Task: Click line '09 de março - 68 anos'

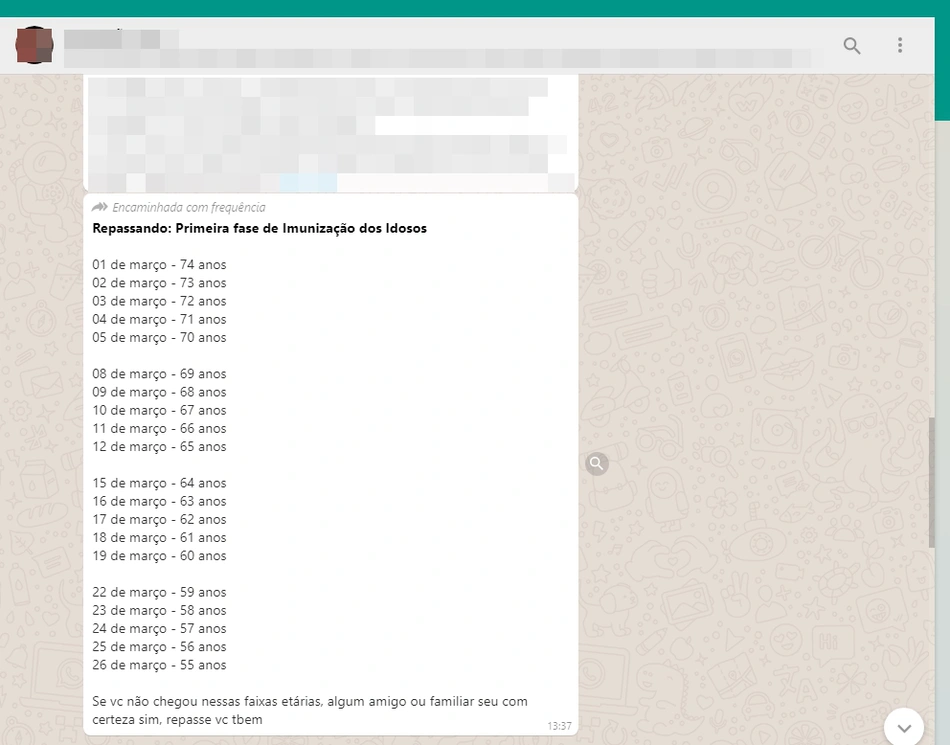Action: pyautogui.click(x=159, y=392)
